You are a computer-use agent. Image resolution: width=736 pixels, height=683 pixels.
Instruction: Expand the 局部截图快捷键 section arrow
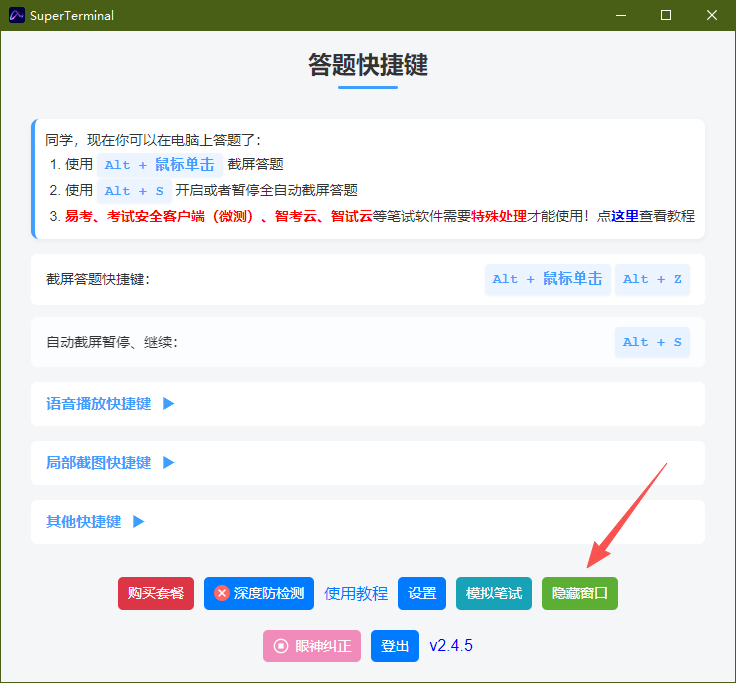point(169,463)
